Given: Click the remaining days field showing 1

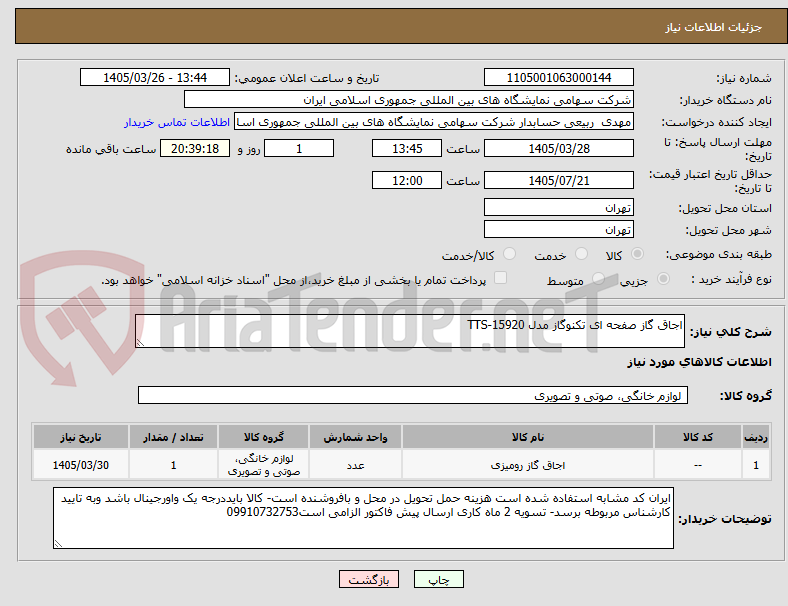Looking at the screenshot, I should pos(299,149).
